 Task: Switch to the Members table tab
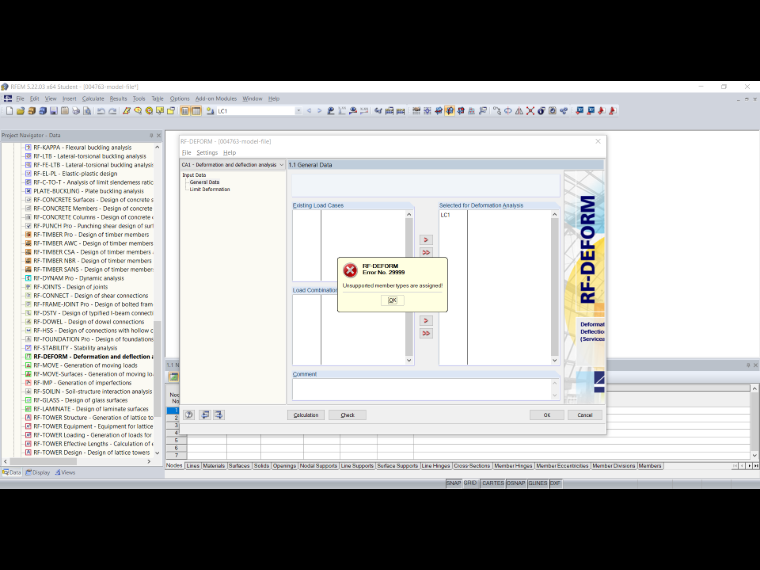coord(650,466)
